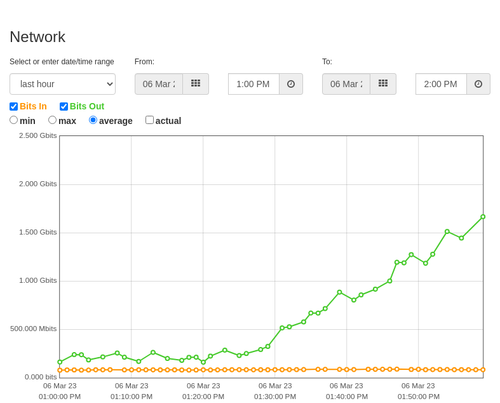Click the first green Bits Out data point
This screenshot has width=500, height=403.
pyautogui.click(x=60, y=362)
